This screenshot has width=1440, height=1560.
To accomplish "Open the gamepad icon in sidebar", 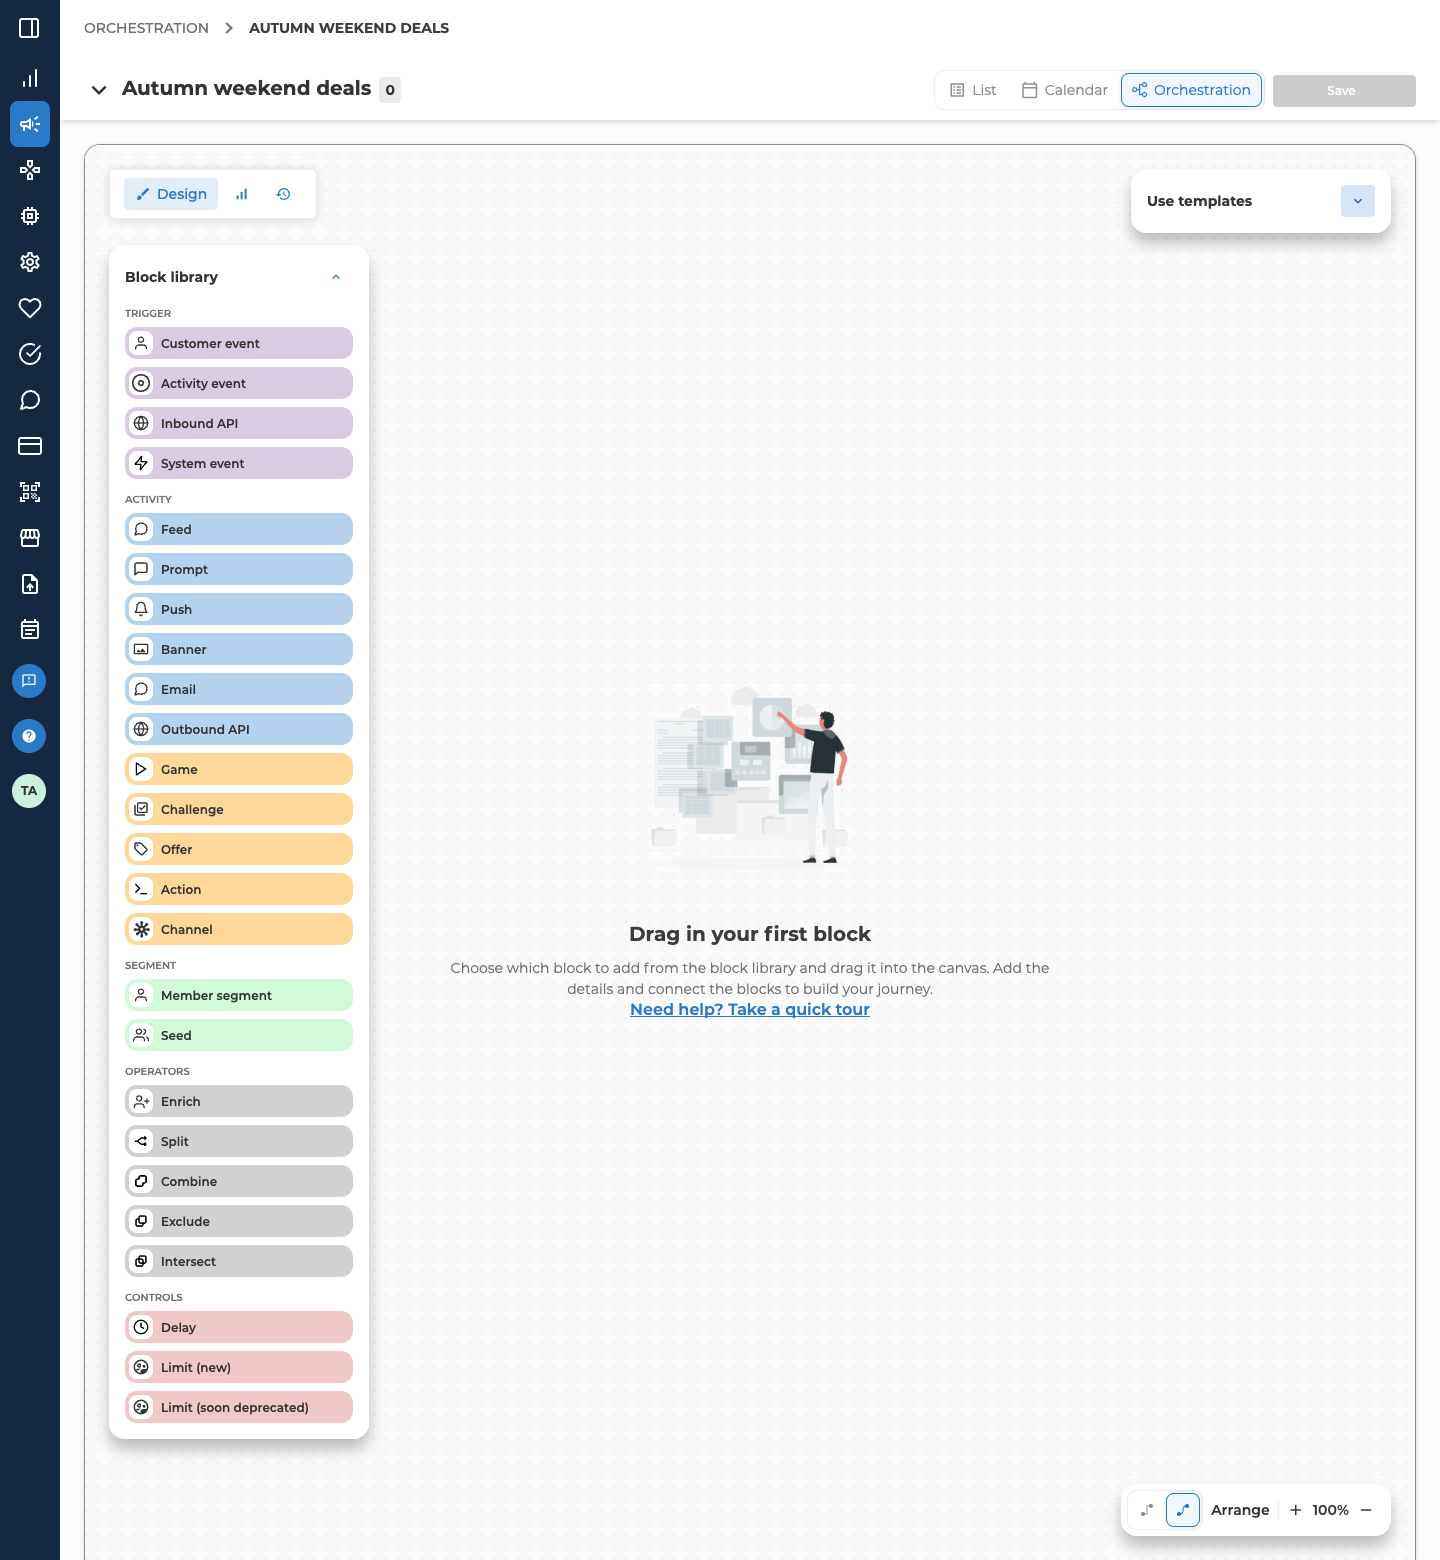I will 29,170.
